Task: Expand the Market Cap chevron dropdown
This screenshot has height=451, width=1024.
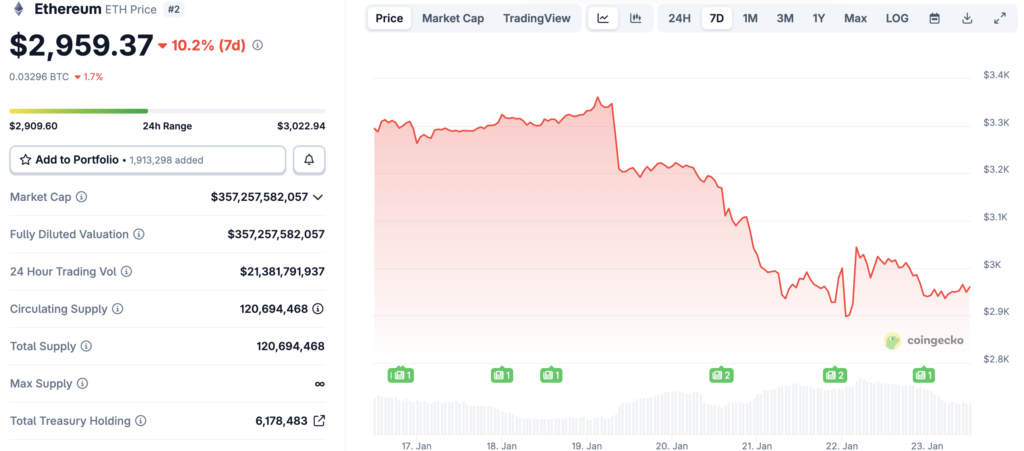Action: 318,197
